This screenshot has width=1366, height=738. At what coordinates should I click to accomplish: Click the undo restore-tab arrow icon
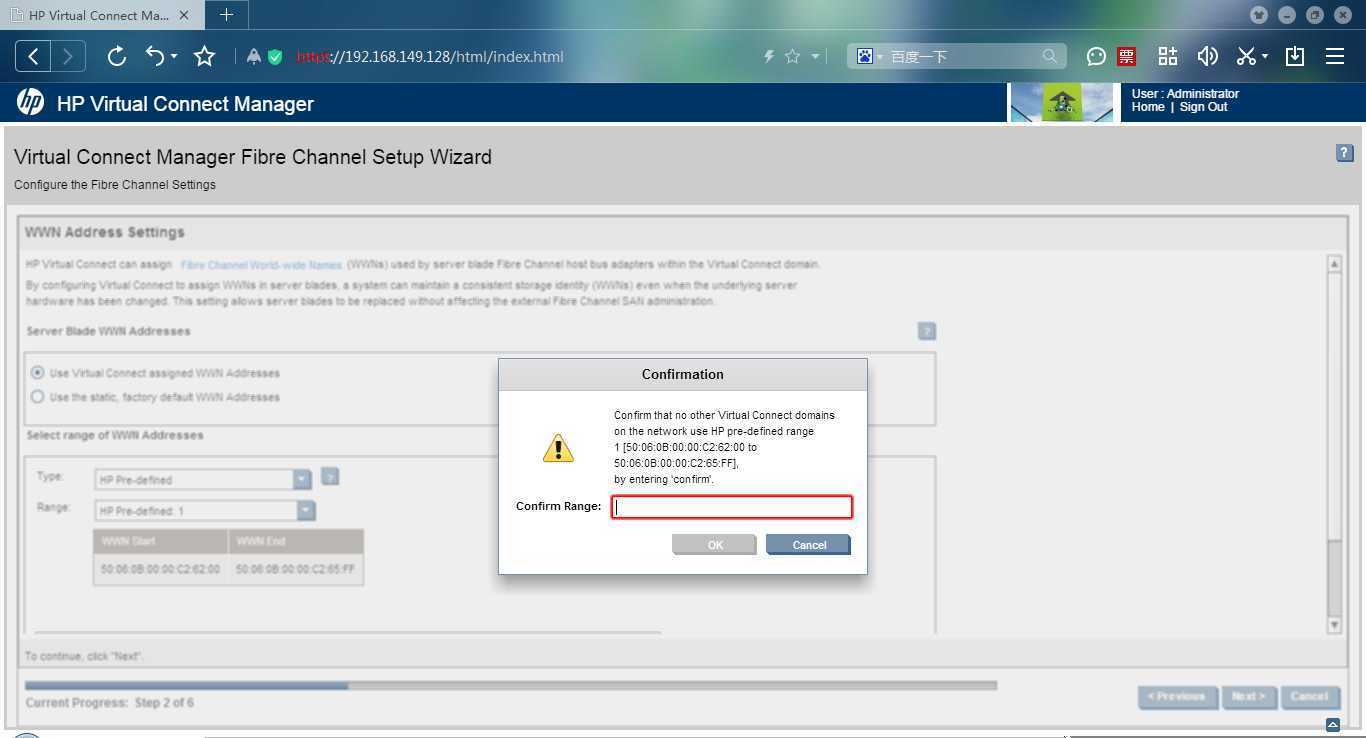[155, 56]
